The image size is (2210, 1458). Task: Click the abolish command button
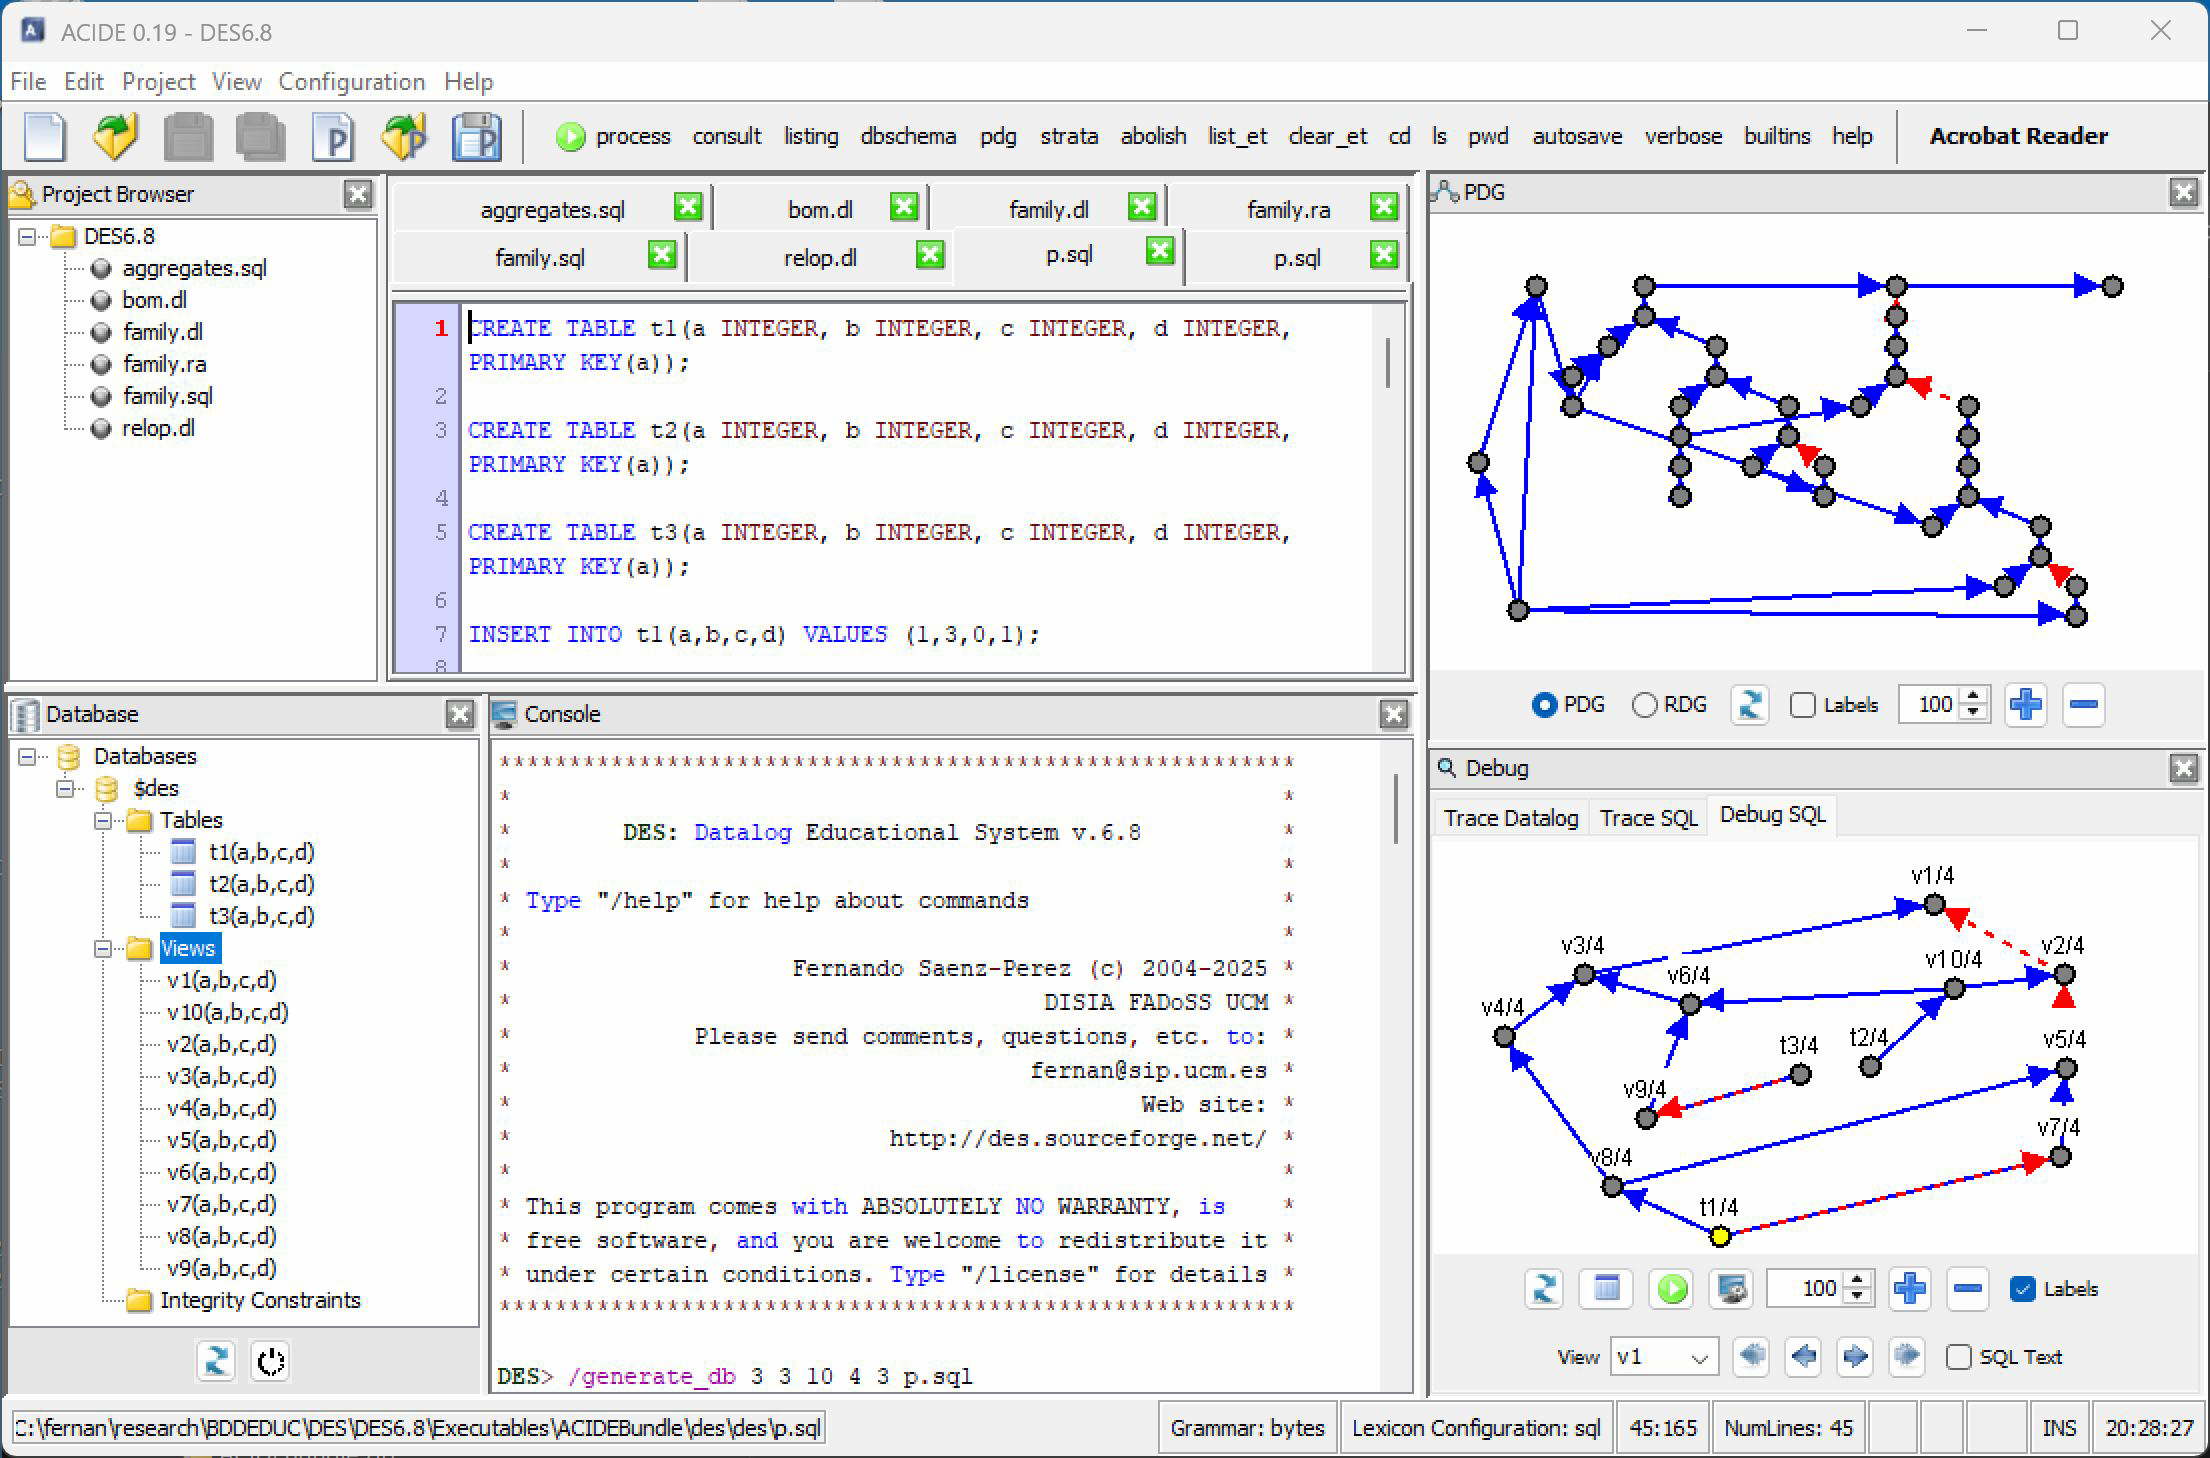click(1153, 136)
